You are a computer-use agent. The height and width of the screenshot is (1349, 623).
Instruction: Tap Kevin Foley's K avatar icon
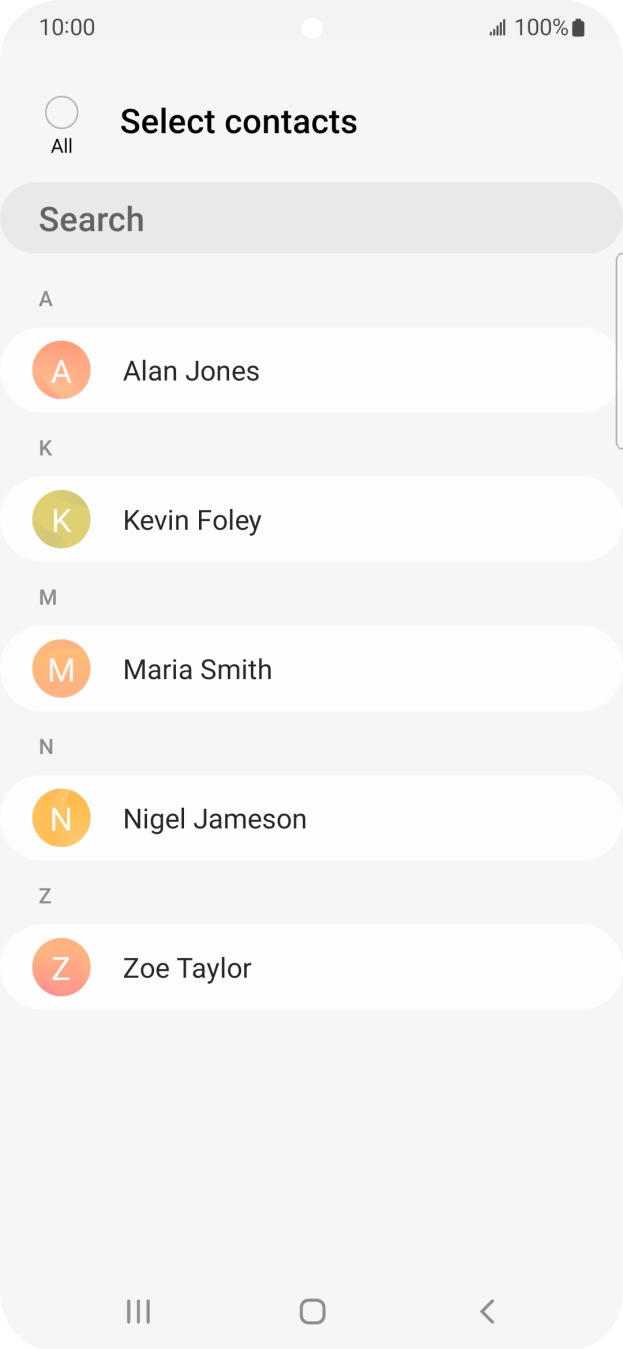61,520
